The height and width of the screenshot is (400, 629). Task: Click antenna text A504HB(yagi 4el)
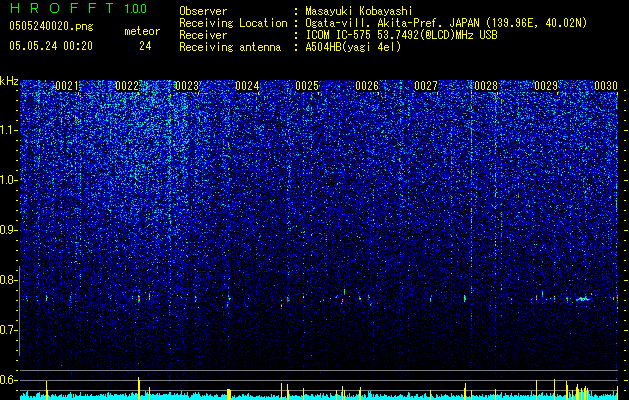click(353, 47)
